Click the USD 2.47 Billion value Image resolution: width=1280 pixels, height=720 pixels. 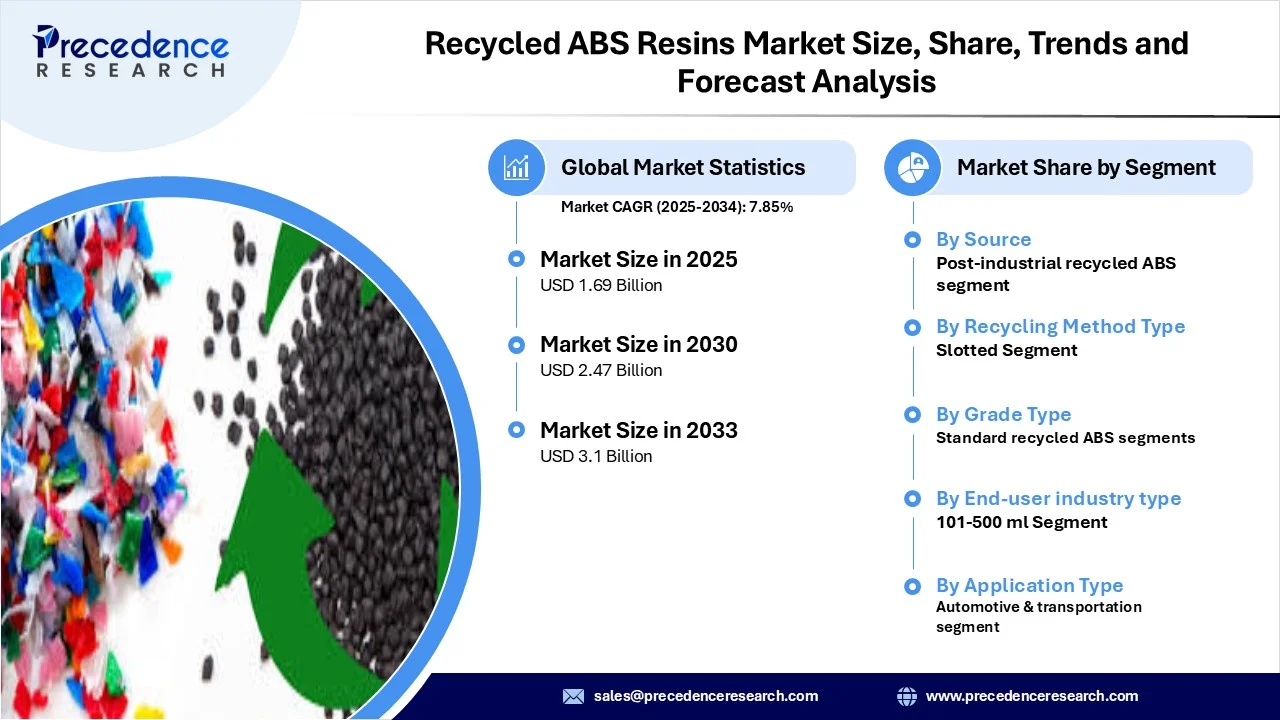tap(601, 370)
